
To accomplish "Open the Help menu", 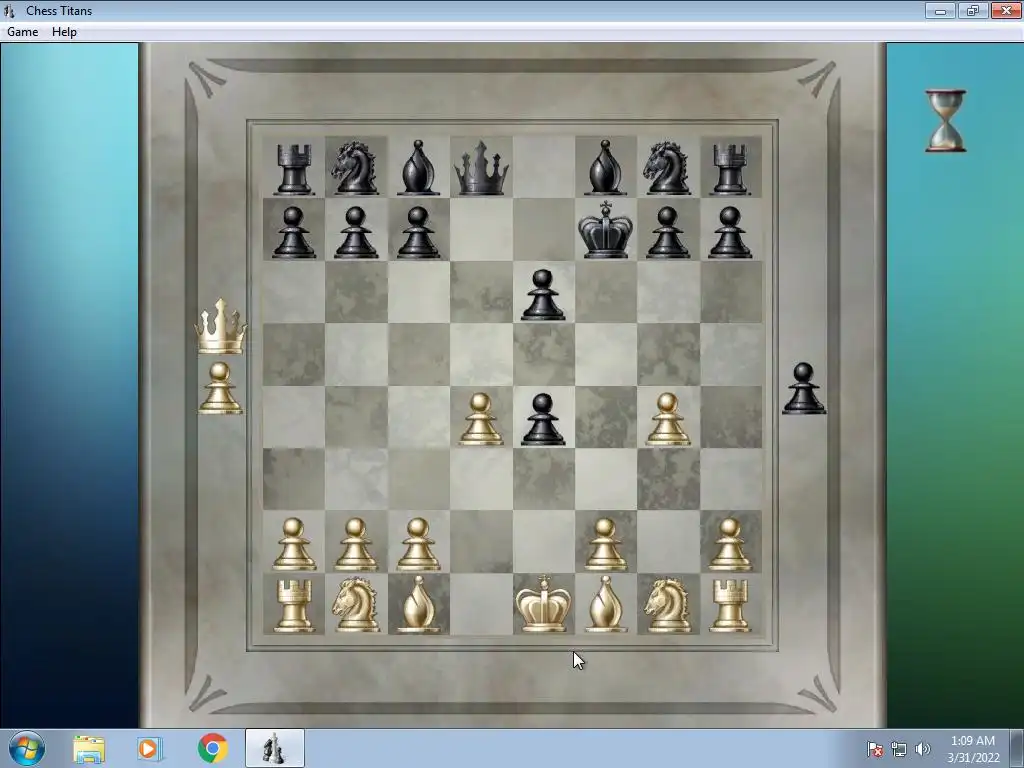I will click(64, 32).
